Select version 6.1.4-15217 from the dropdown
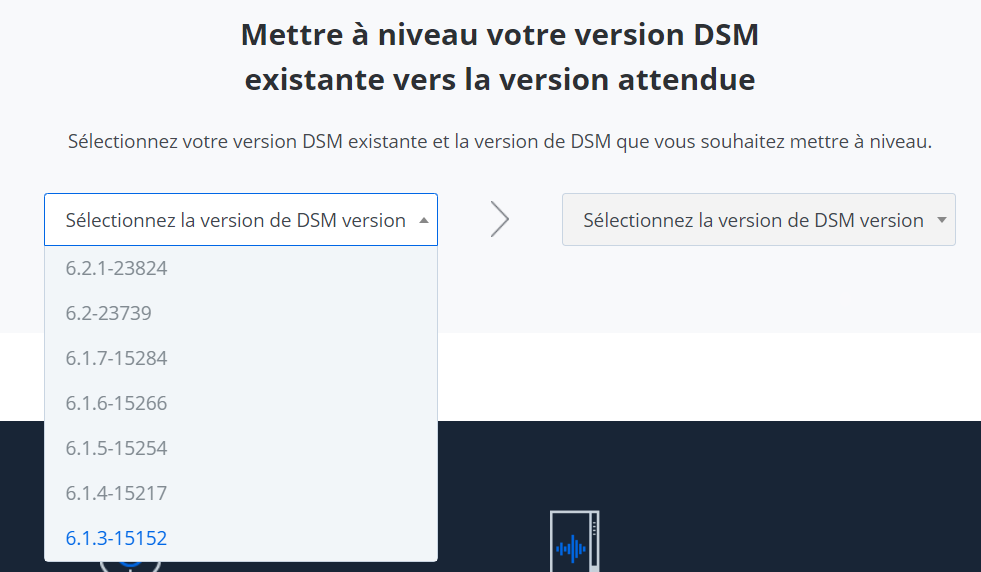981x572 pixels. click(x=241, y=494)
